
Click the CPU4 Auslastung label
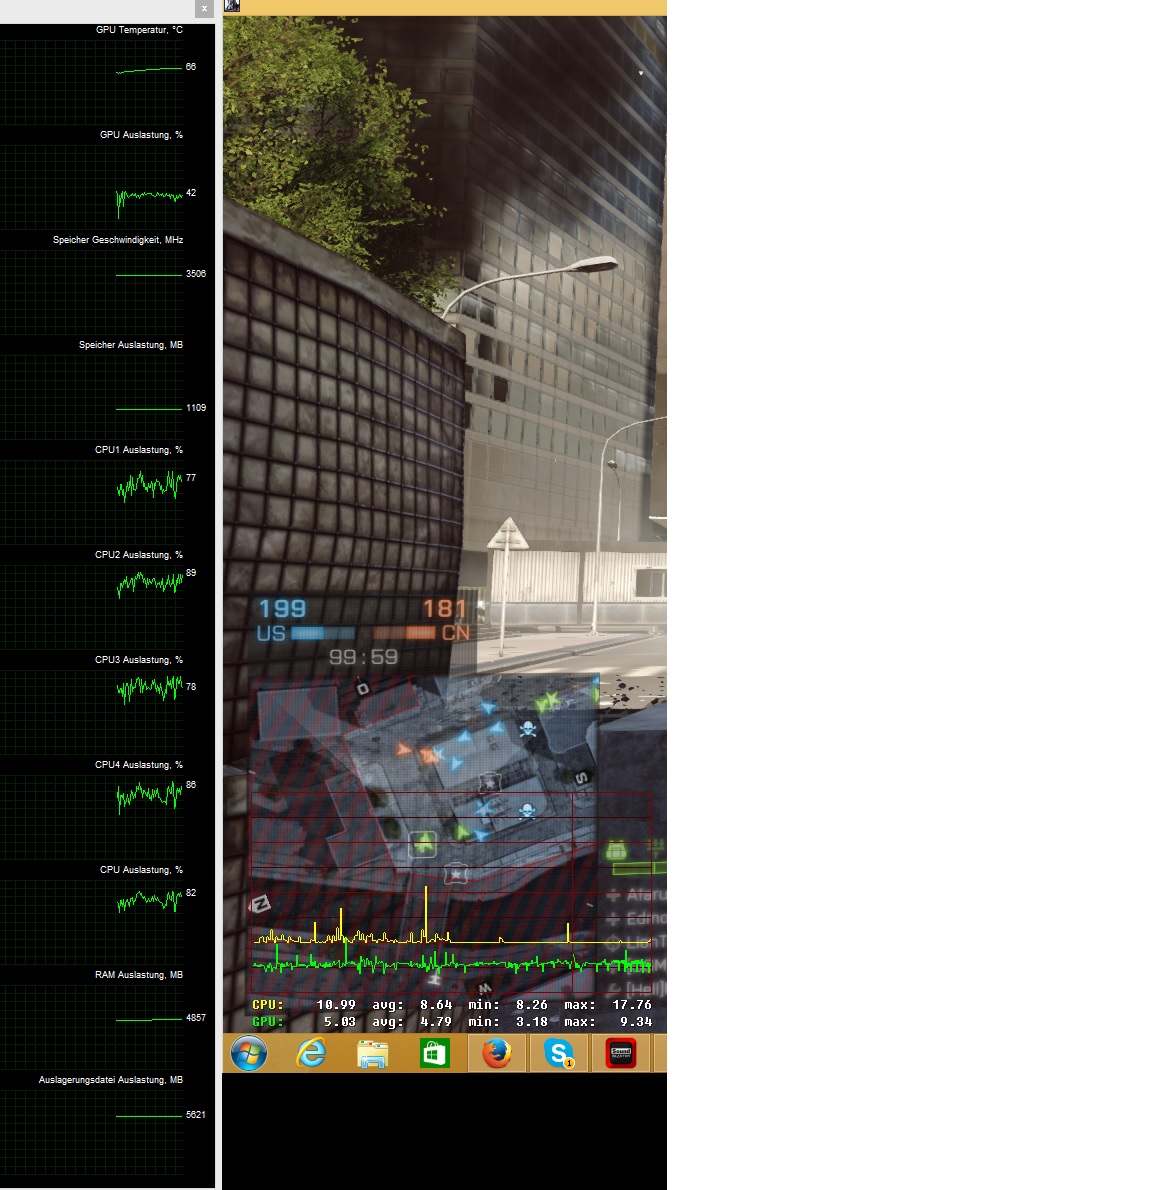pos(139,765)
